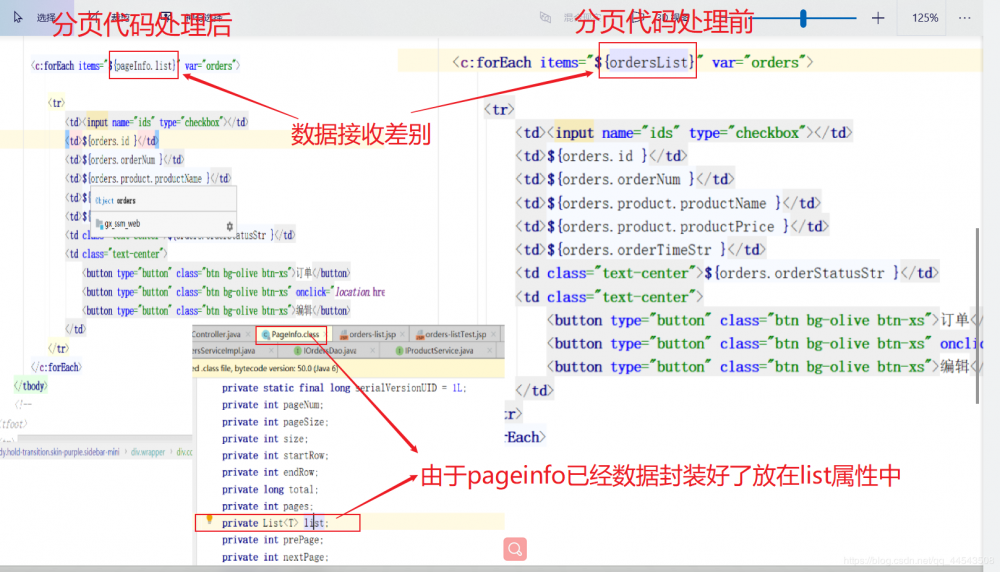
Task: Click the serialVersionUID declaration line
Action: (344, 388)
